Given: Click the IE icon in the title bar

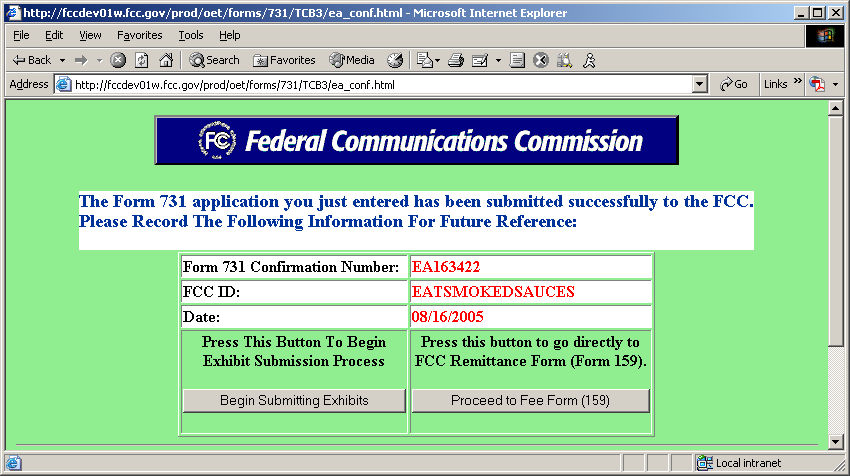Looking at the screenshot, I should 13,12.
